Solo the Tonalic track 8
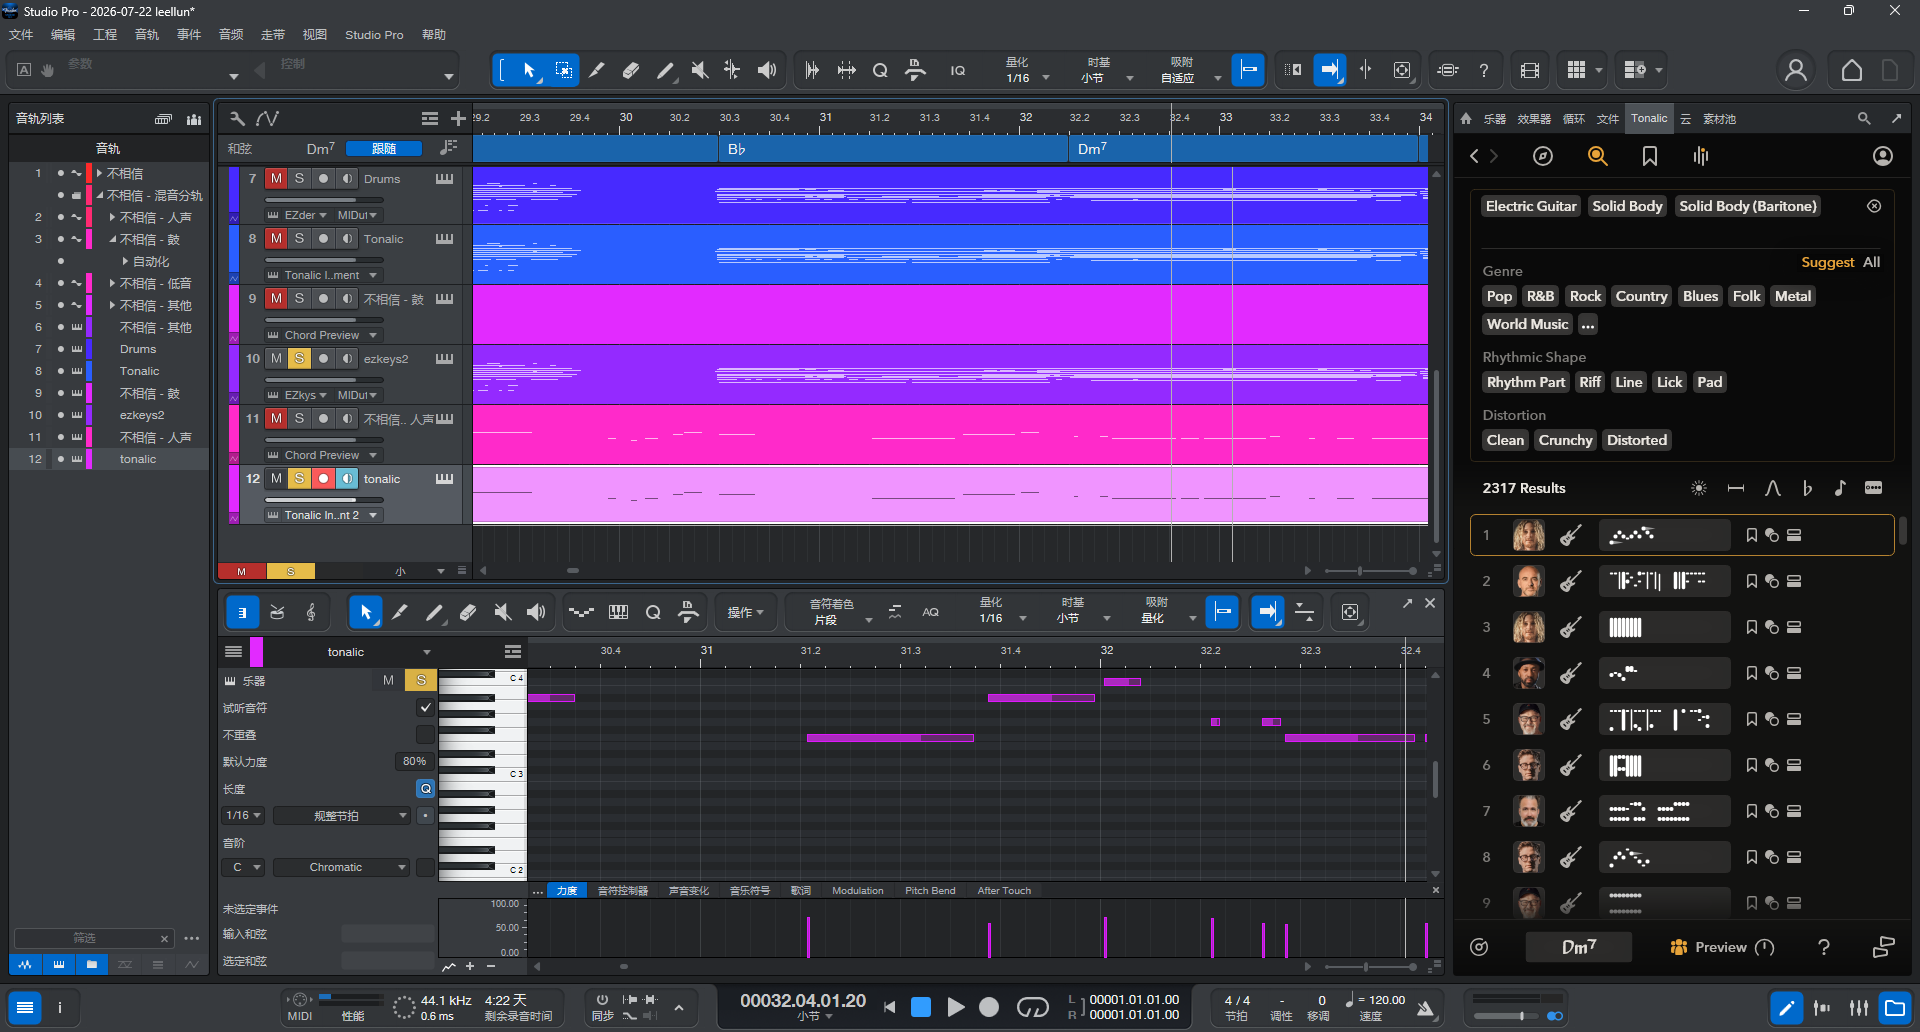The width and height of the screenshot is (1920, 1032). coord(299,238)
